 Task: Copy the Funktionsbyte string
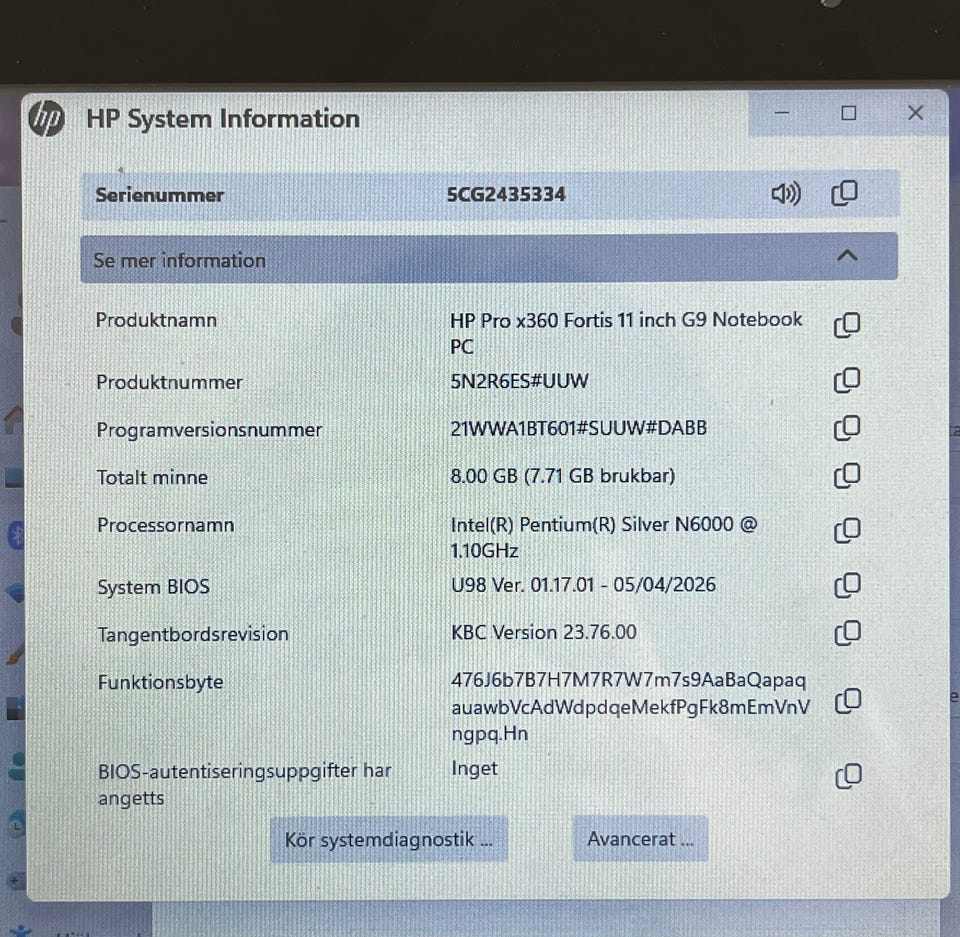tap(848, 701)
